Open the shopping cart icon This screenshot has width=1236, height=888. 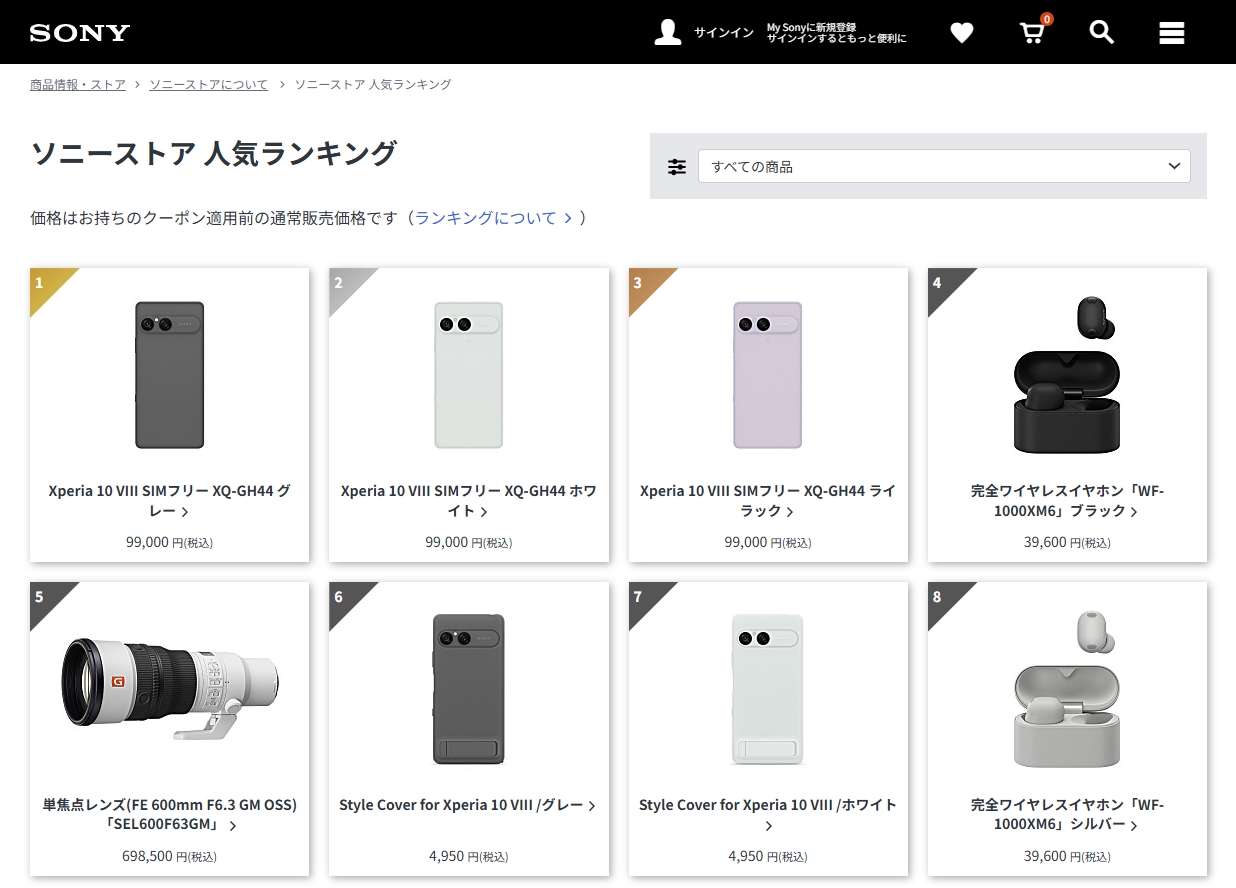pos(1032,32)
